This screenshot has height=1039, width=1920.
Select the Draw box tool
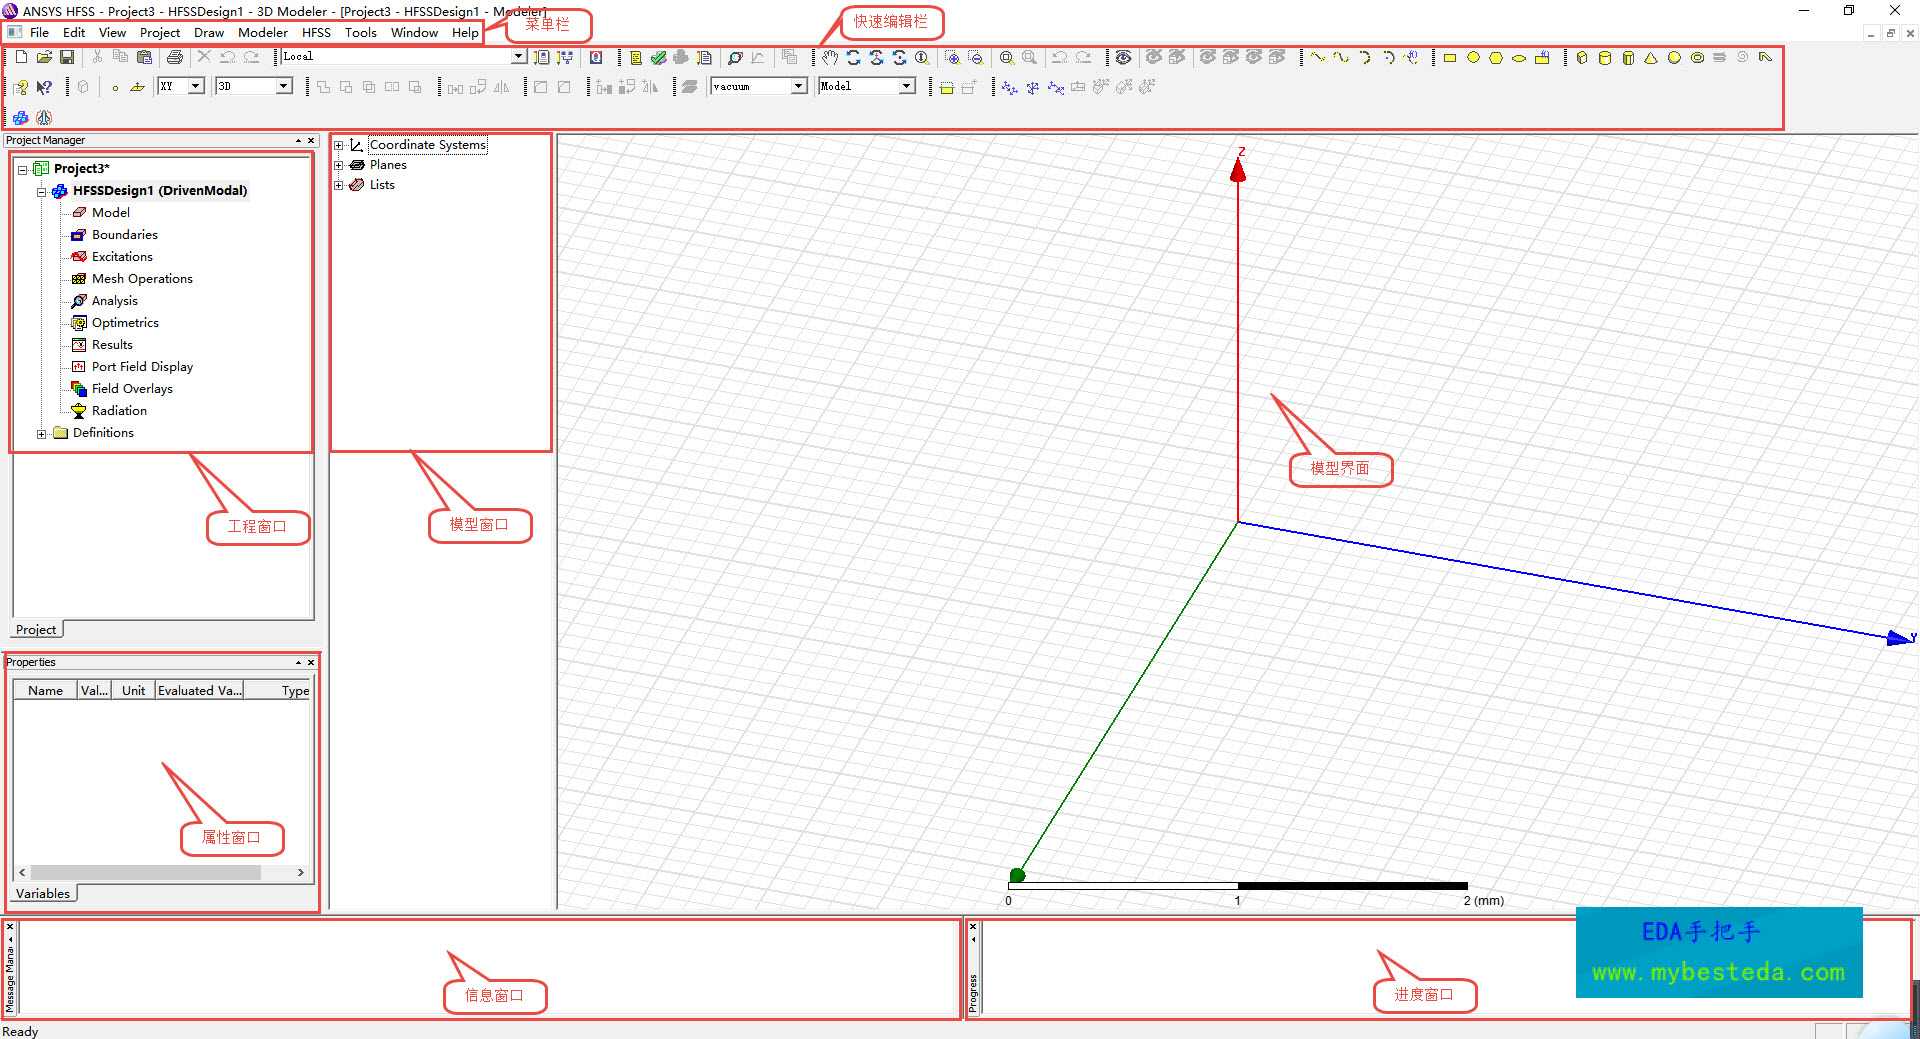point(1582,58)
